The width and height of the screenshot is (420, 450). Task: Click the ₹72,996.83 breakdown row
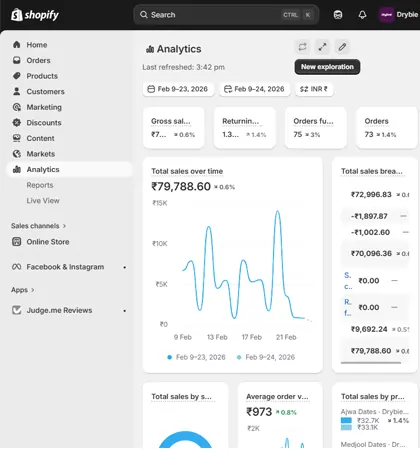coord(375,194)
